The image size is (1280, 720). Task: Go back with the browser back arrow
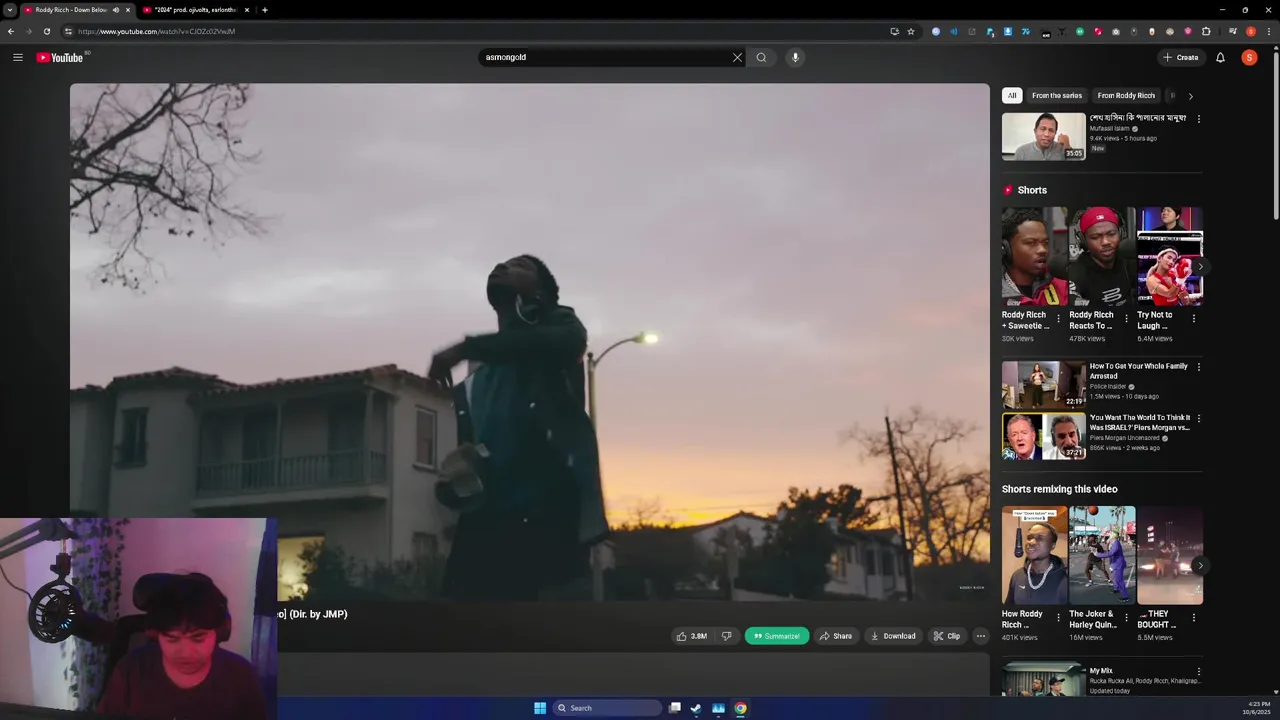click(x=11, y=31)
